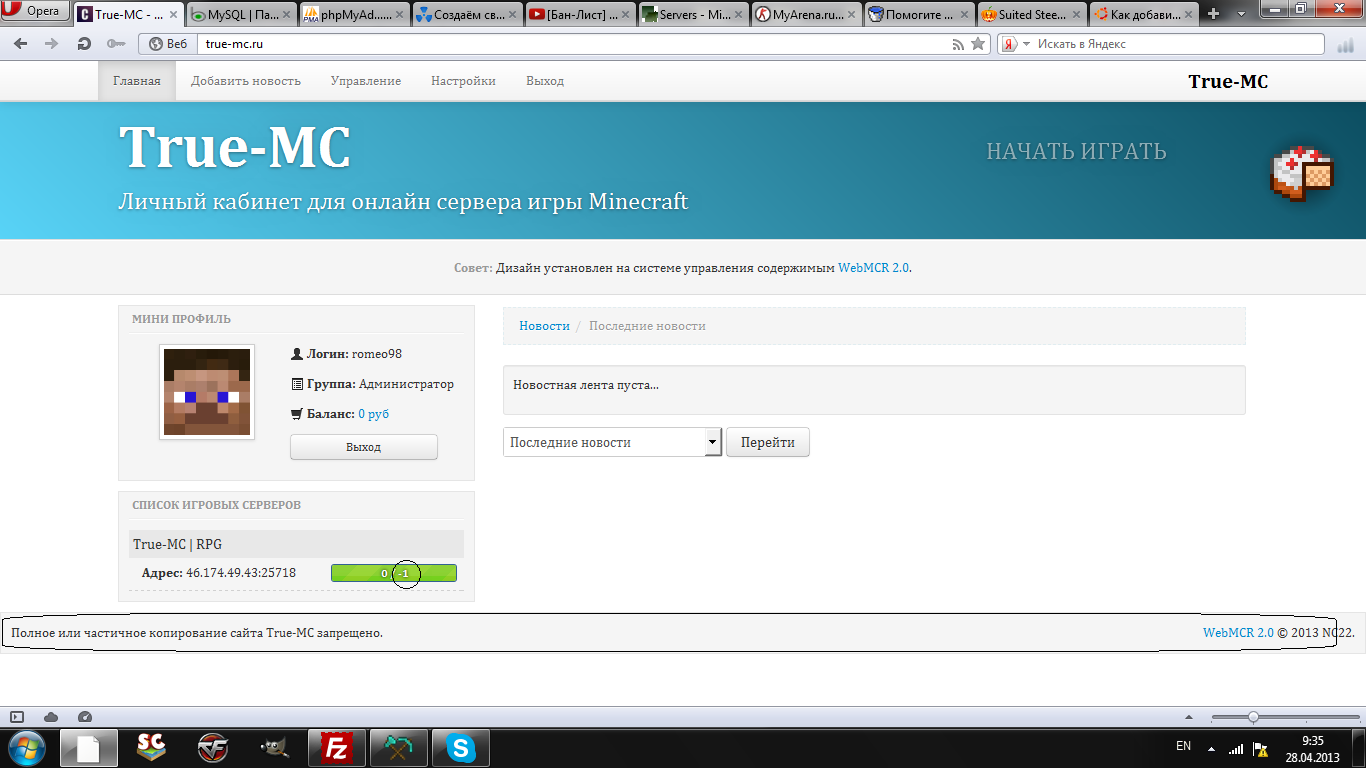Click the Перейти button
1366x768 pixels.
coord(768,442)
